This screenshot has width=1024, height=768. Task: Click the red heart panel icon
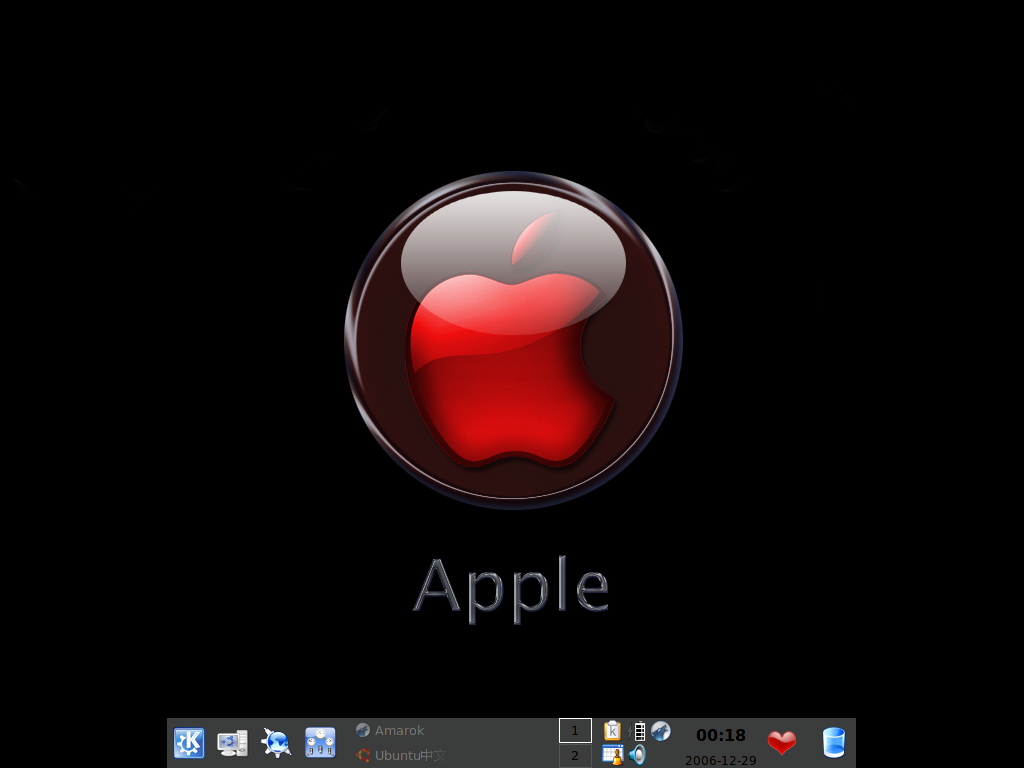tap(782, 743)
